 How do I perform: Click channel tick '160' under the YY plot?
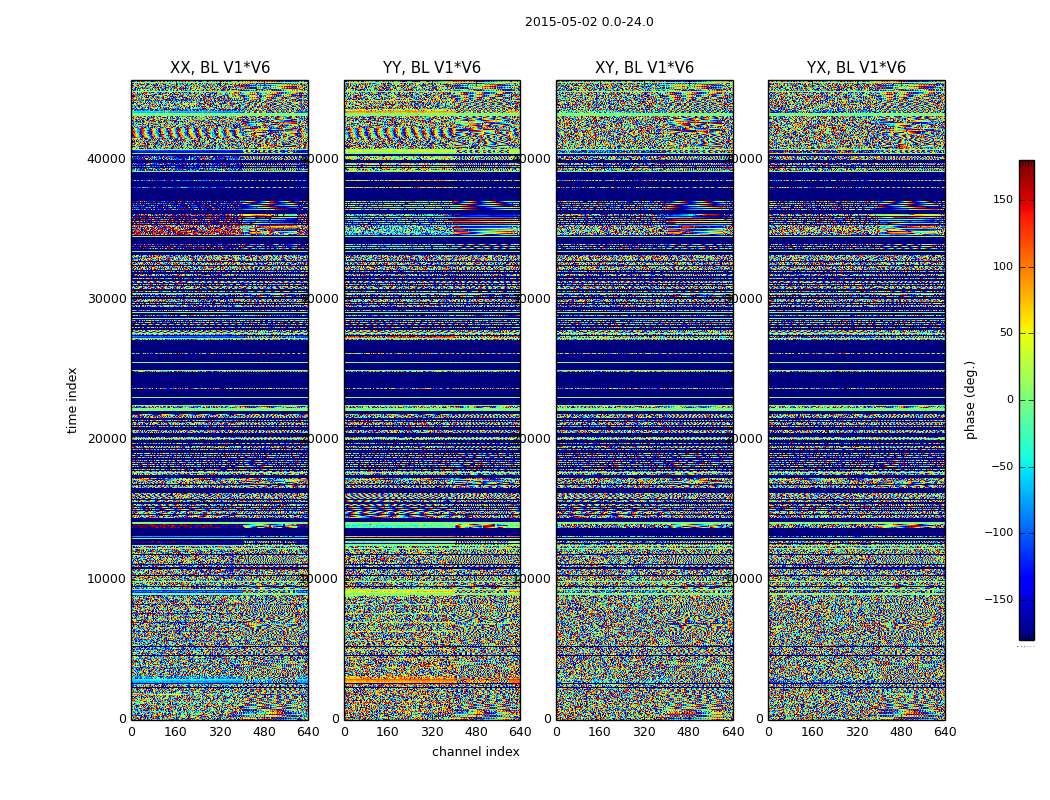(x=388, y=732)
